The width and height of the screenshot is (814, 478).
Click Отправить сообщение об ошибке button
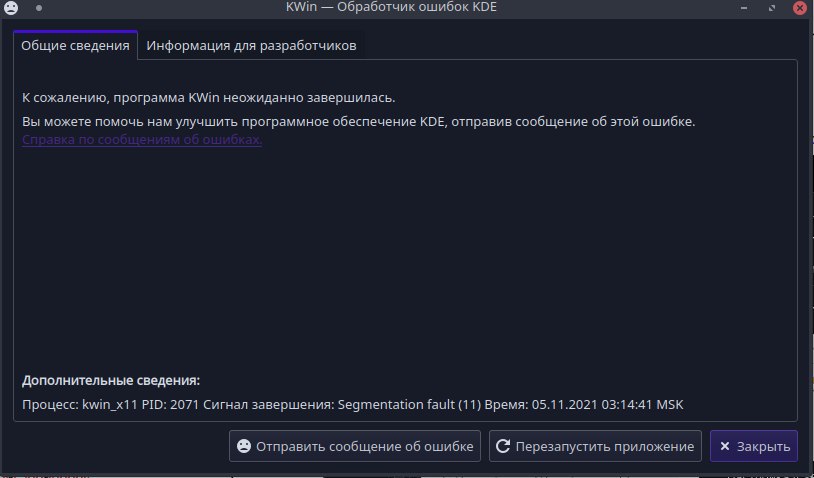[x=355, y=446]
